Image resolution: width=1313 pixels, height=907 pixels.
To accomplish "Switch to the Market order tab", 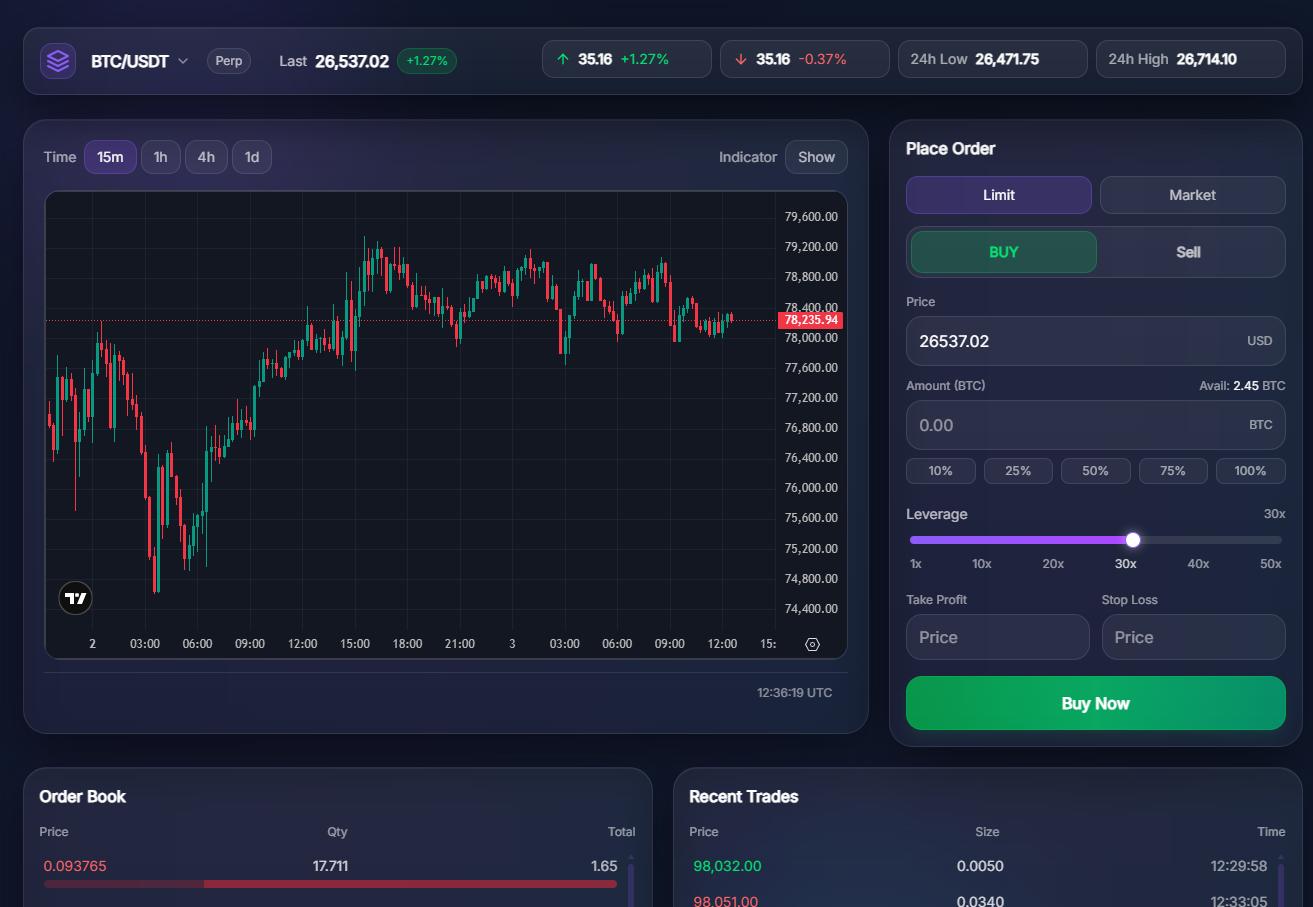I will (1192, 195).
